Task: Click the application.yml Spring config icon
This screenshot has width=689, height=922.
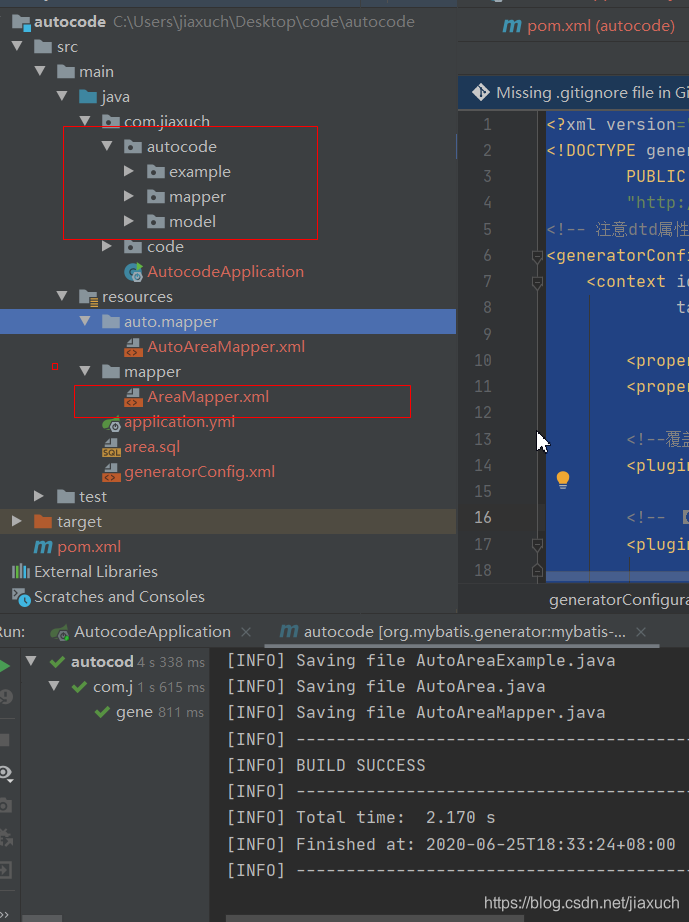Action: [111, 423]
